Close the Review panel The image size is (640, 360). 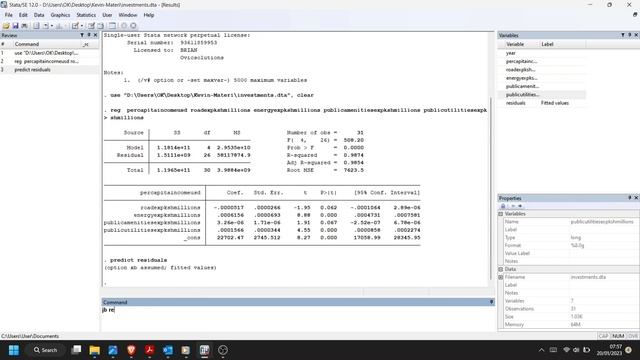coord(96,36)
